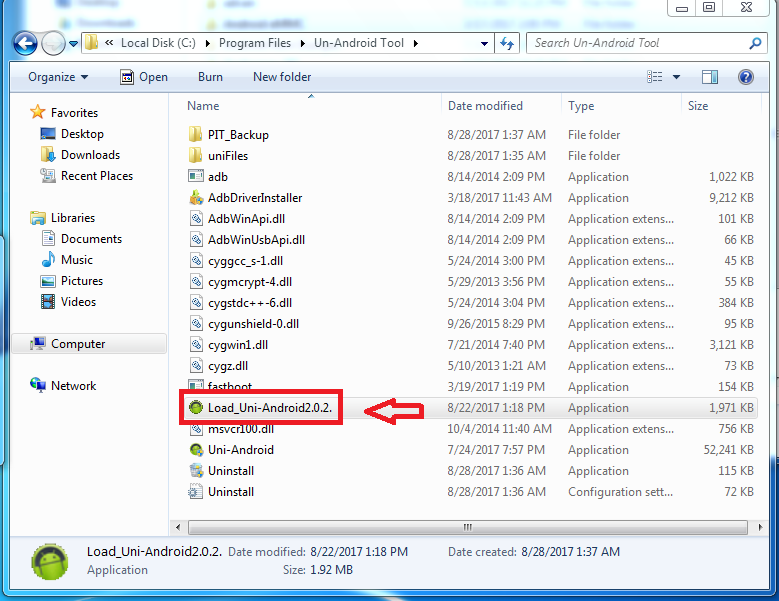
Task: Sort by the Size column header
Action: pos(698,106)
